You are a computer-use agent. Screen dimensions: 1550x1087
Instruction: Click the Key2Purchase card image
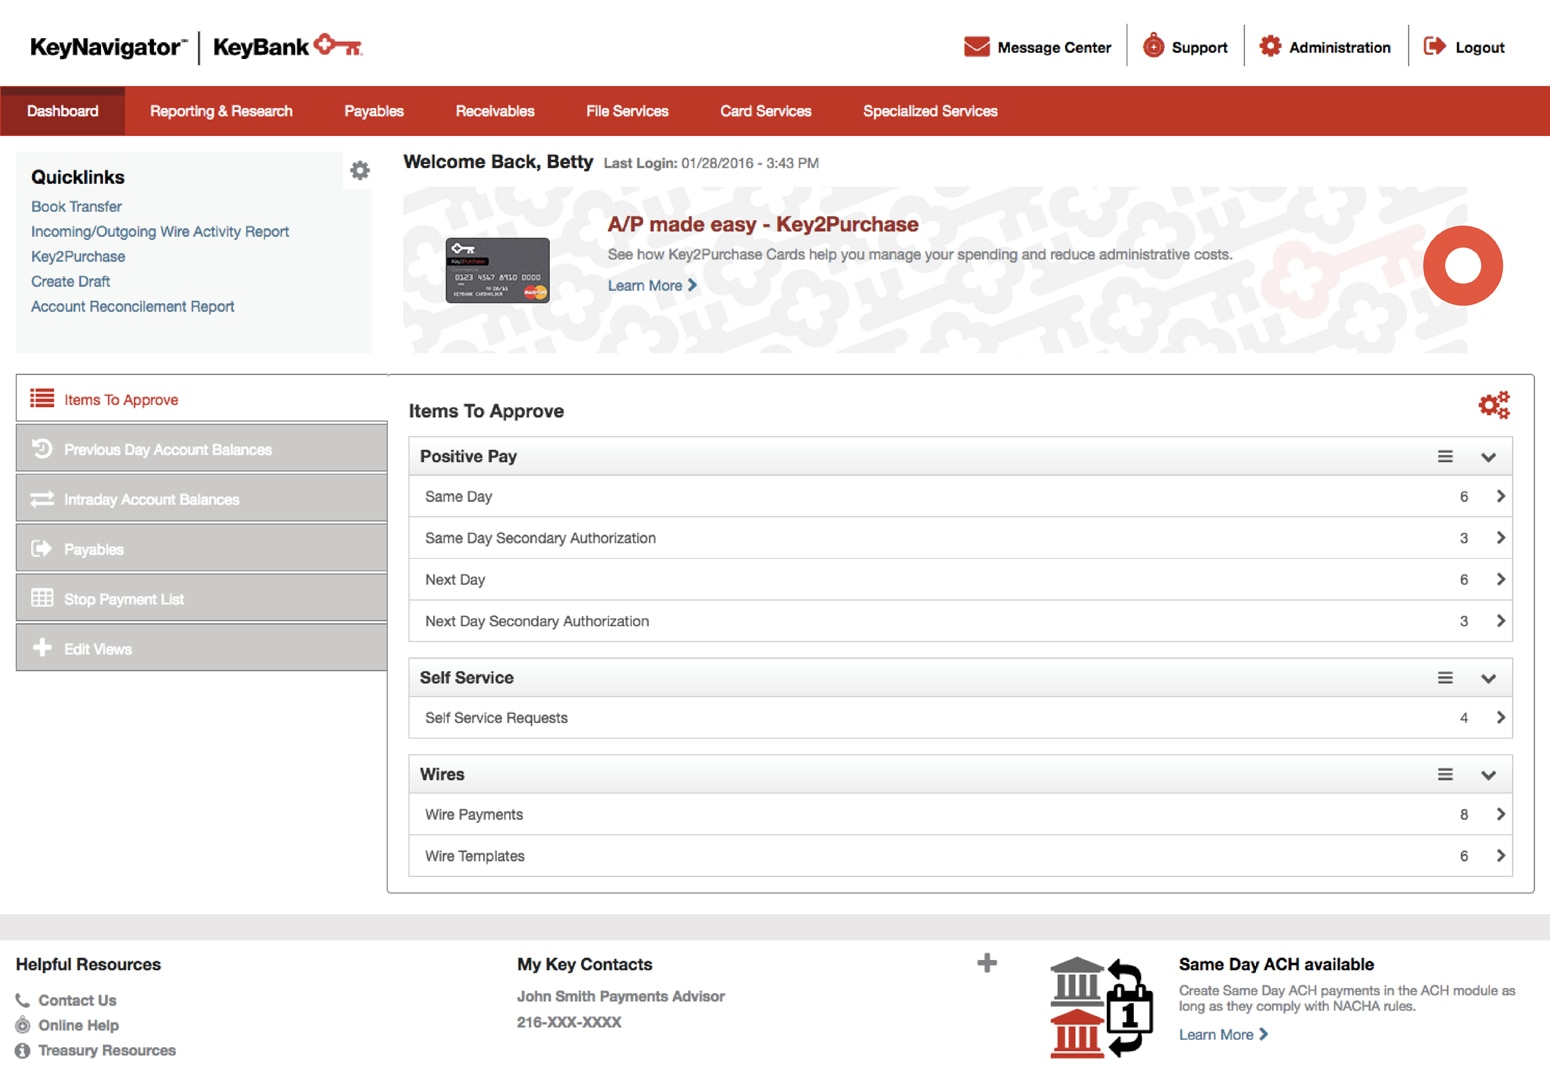pos(497,270)
